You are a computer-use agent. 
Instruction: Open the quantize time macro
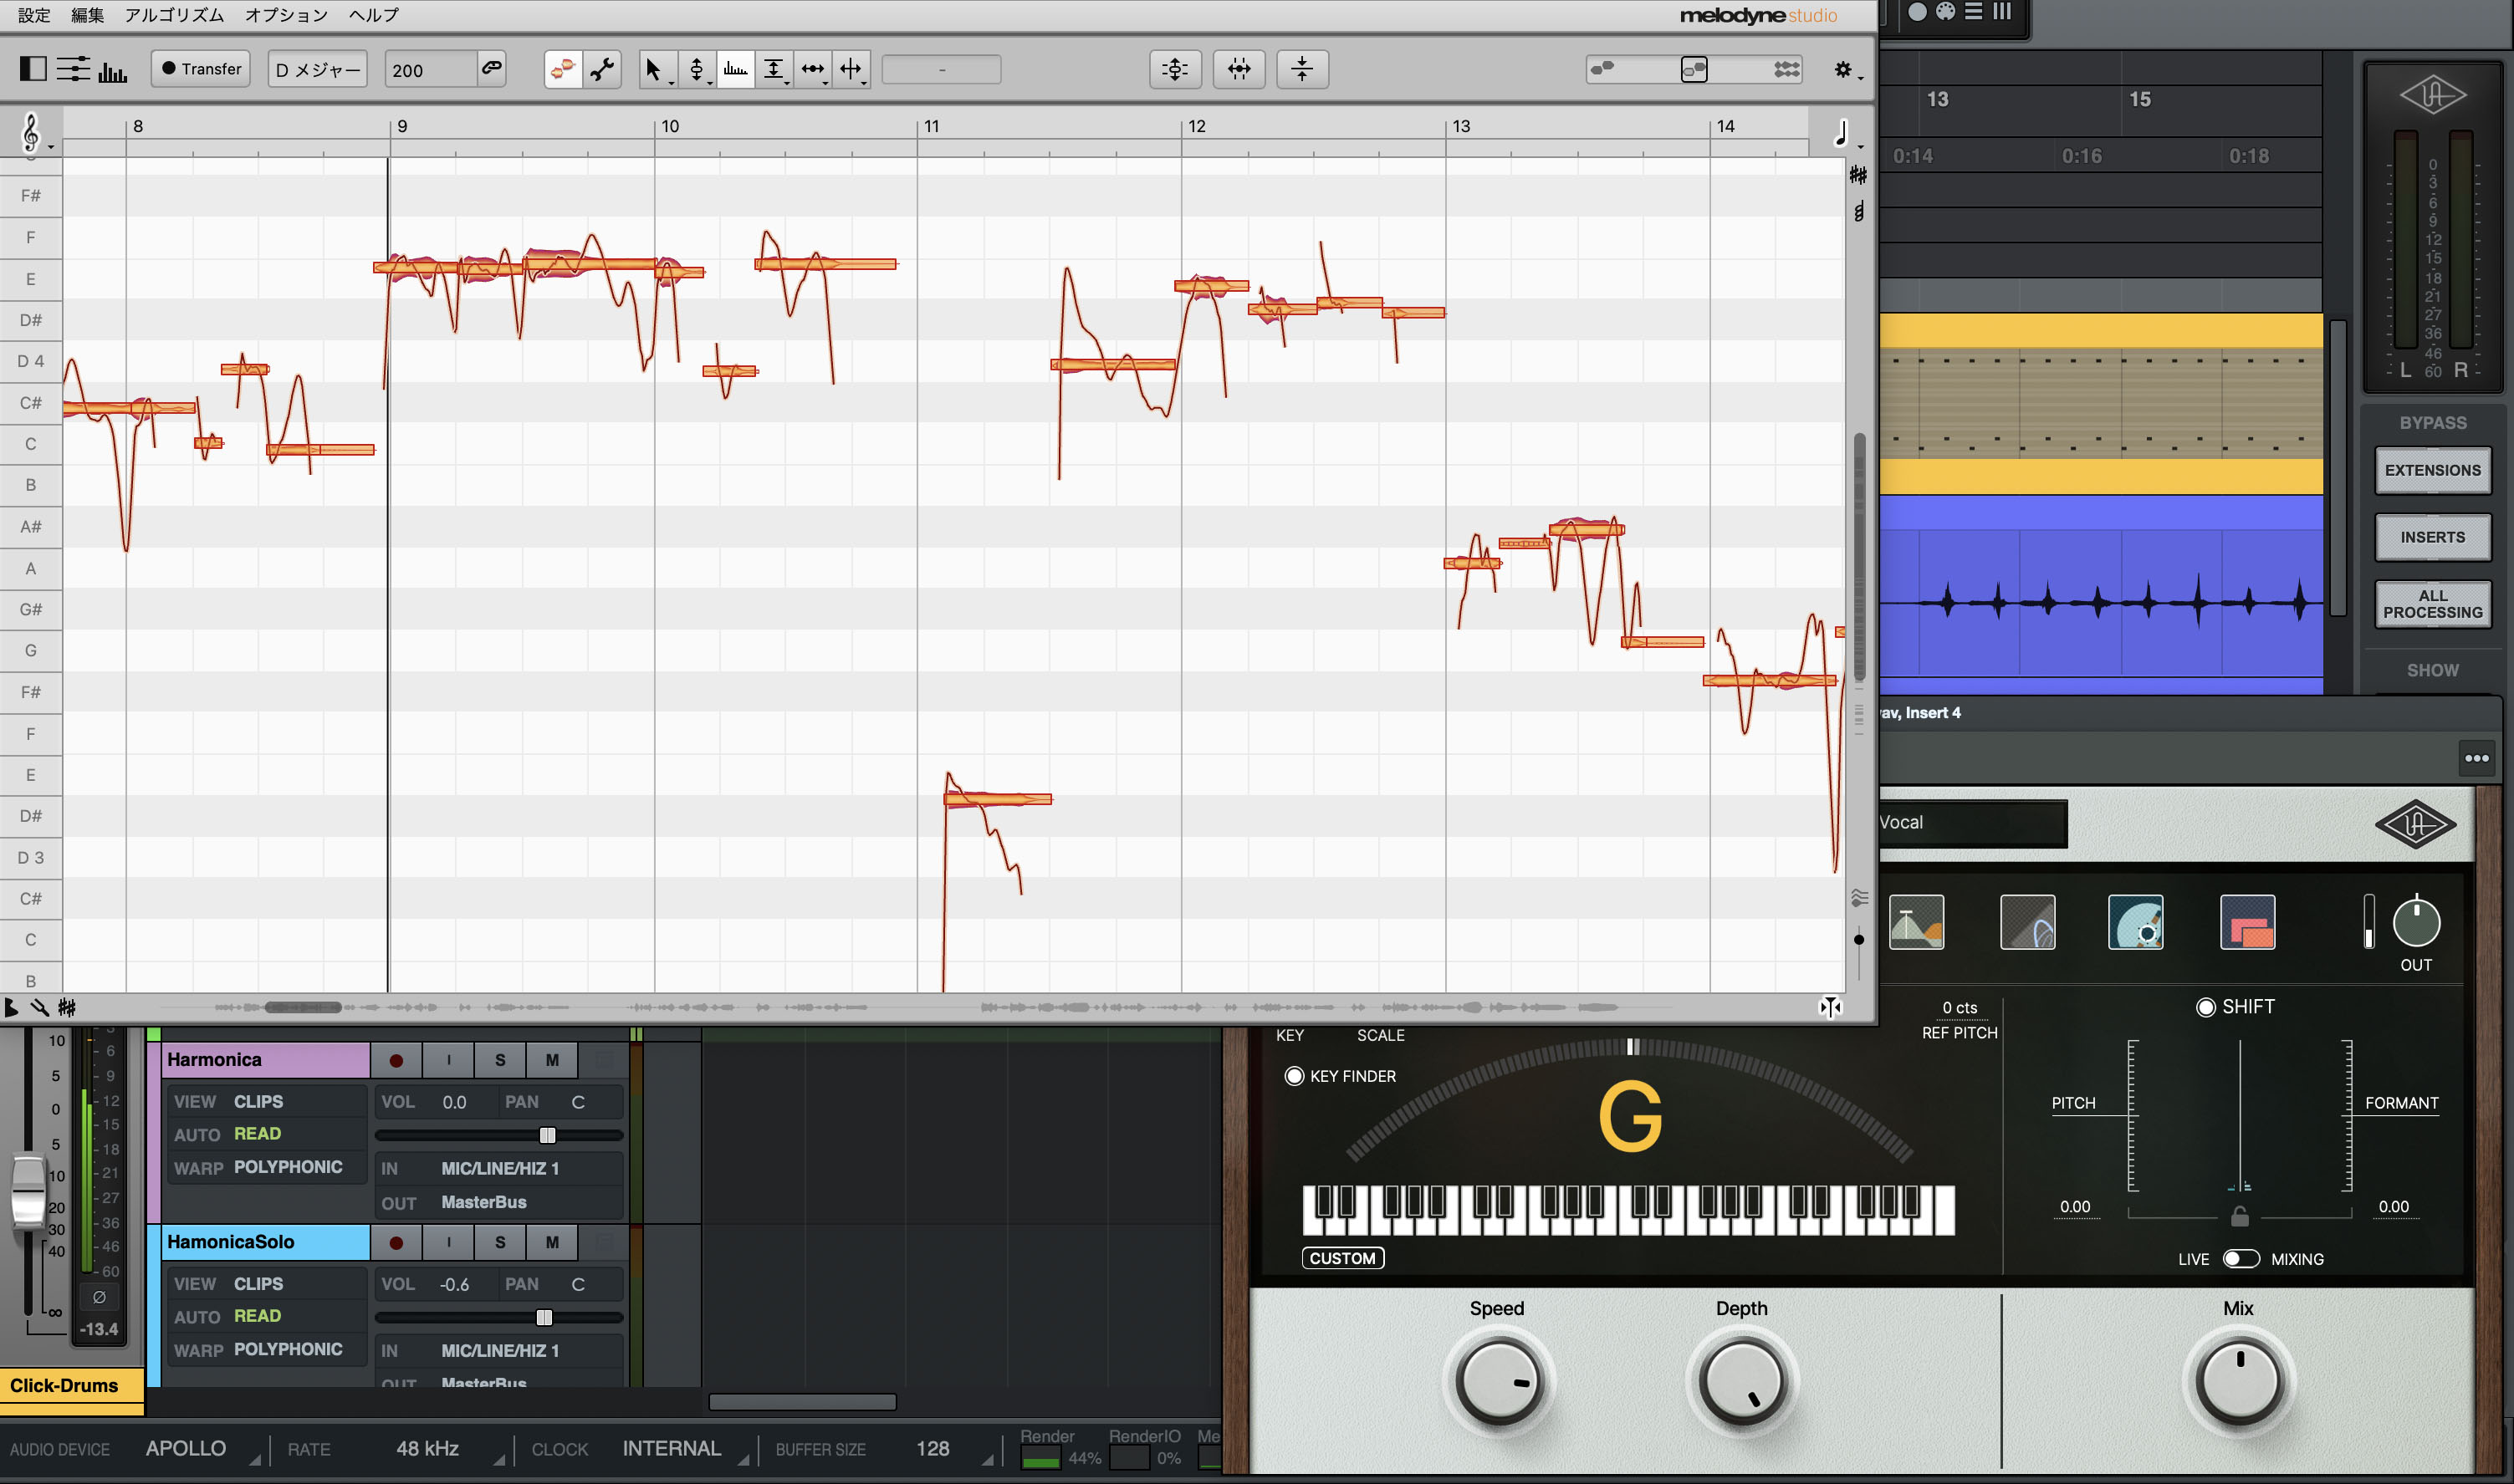coord(1239,69)
